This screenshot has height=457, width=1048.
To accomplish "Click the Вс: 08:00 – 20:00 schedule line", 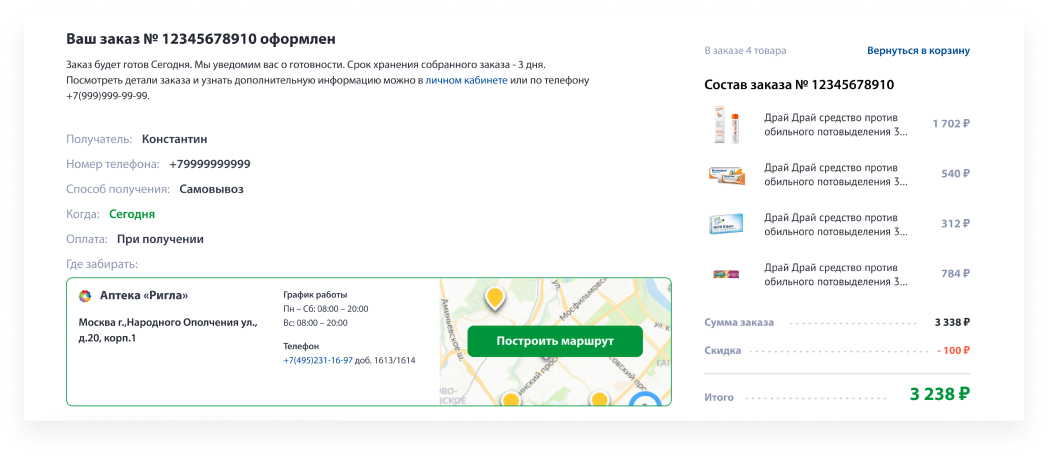I will tap(315, 323).
